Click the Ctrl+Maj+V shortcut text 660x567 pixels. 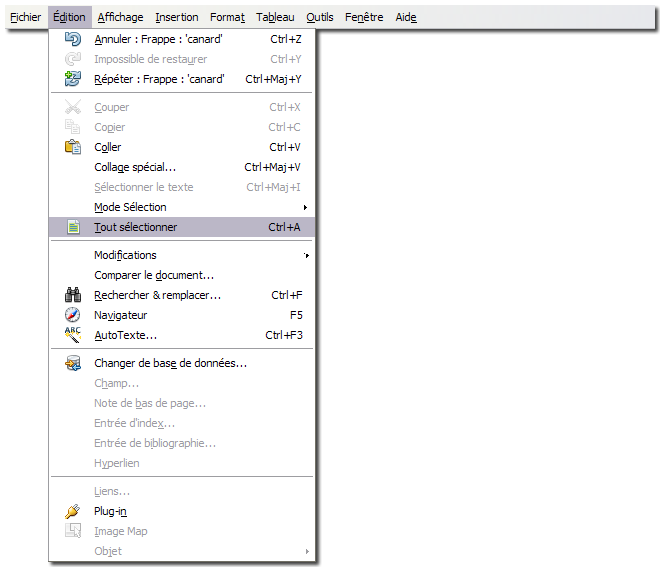click(272, 167)
